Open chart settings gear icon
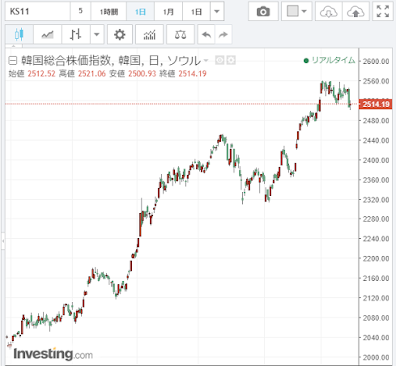This screenshot has width=400, height=366. point(119,34)
